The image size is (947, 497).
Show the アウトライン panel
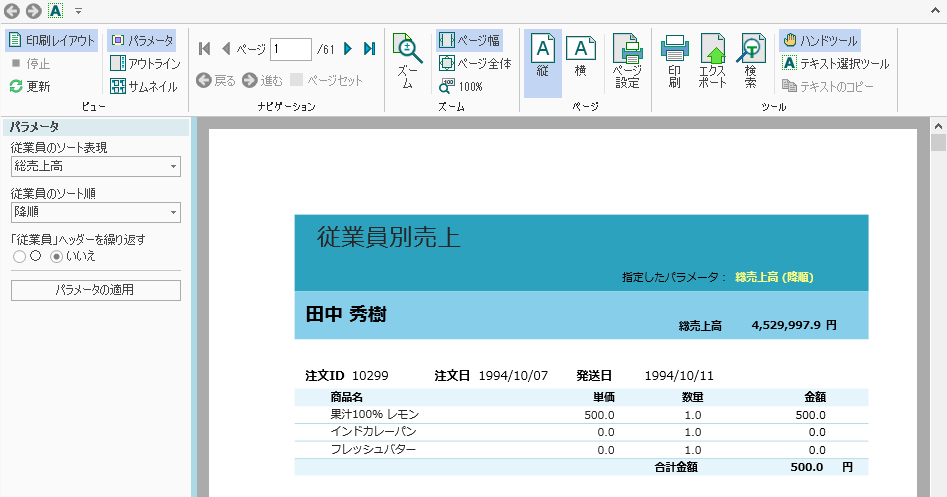pos(145,63)
